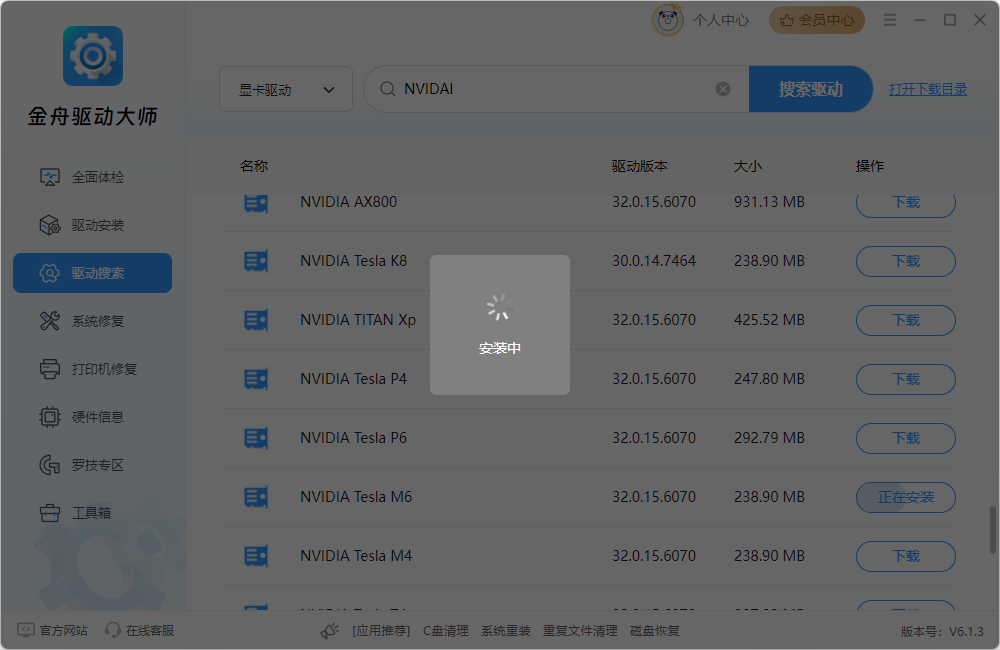The image size is (1000, 650).
Task: Open 个人中心
Action: (721, 20)
